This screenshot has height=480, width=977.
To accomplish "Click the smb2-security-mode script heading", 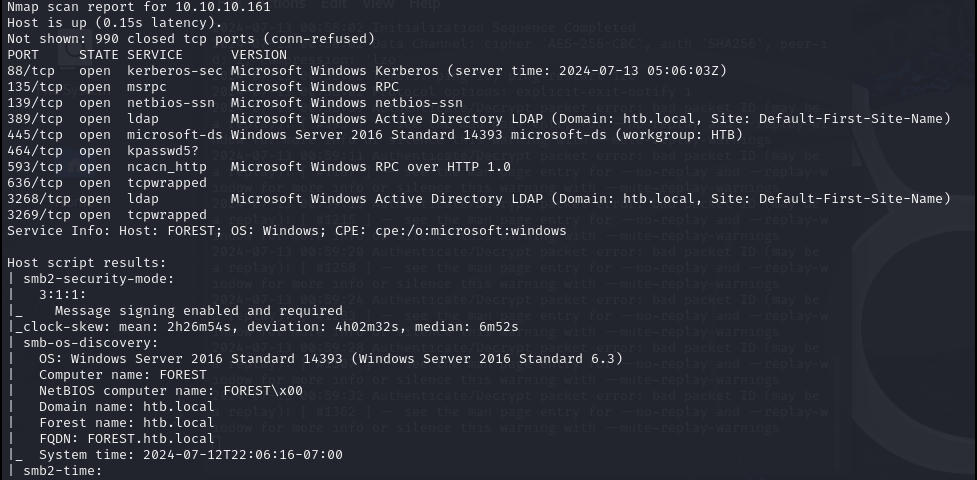I will tap(98, 279).
